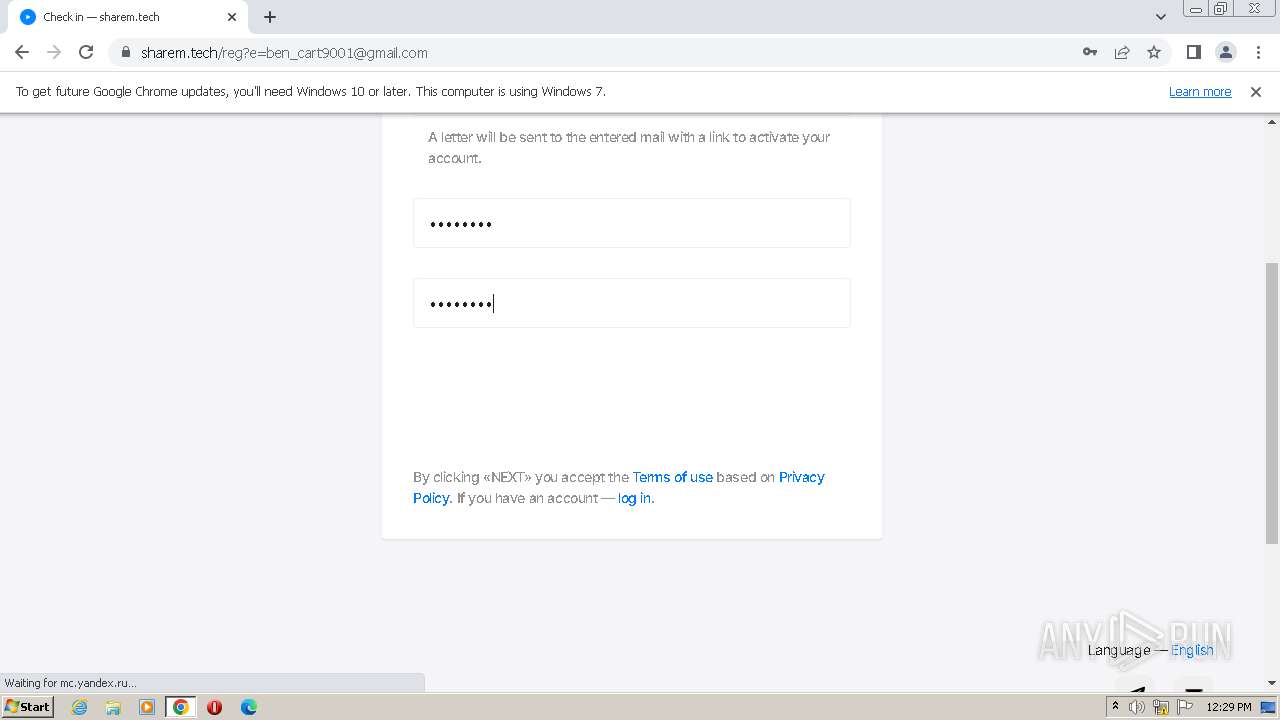Select Chrome in the taskbar
This screenshot has width=1280, height=720.
(181, 707)
